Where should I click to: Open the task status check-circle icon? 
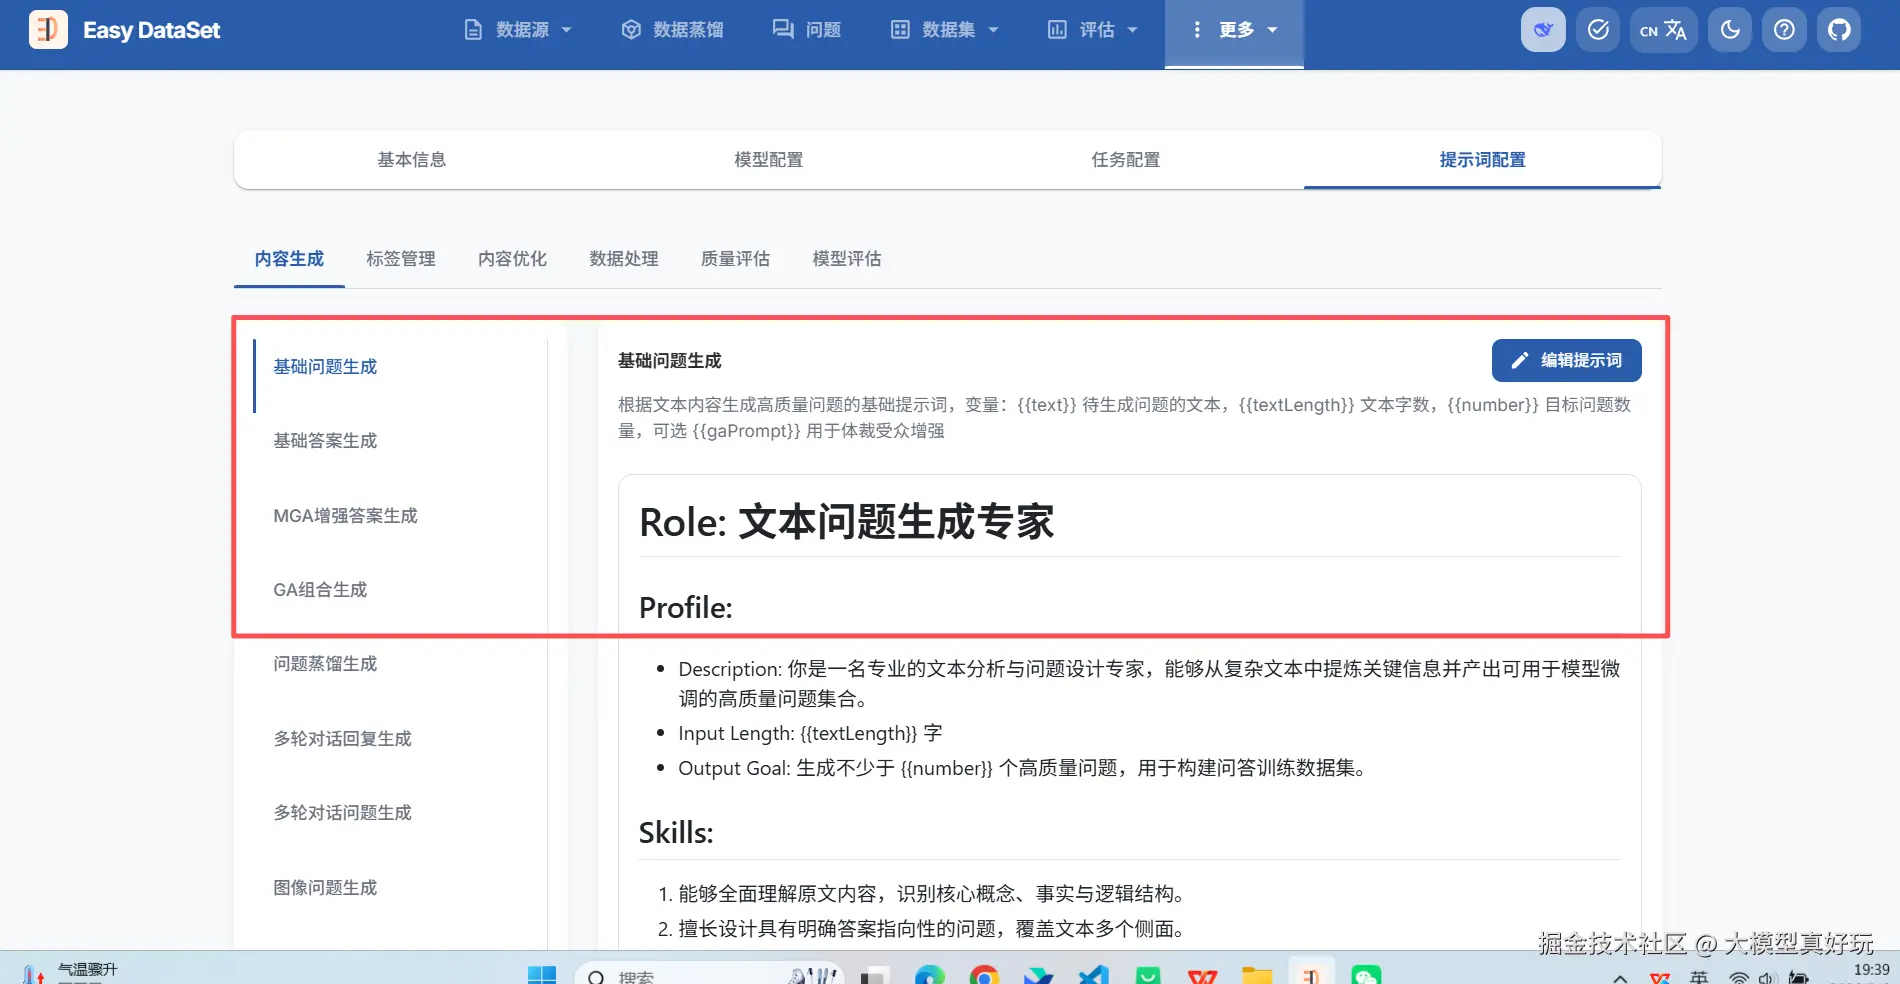[1598, 30]
